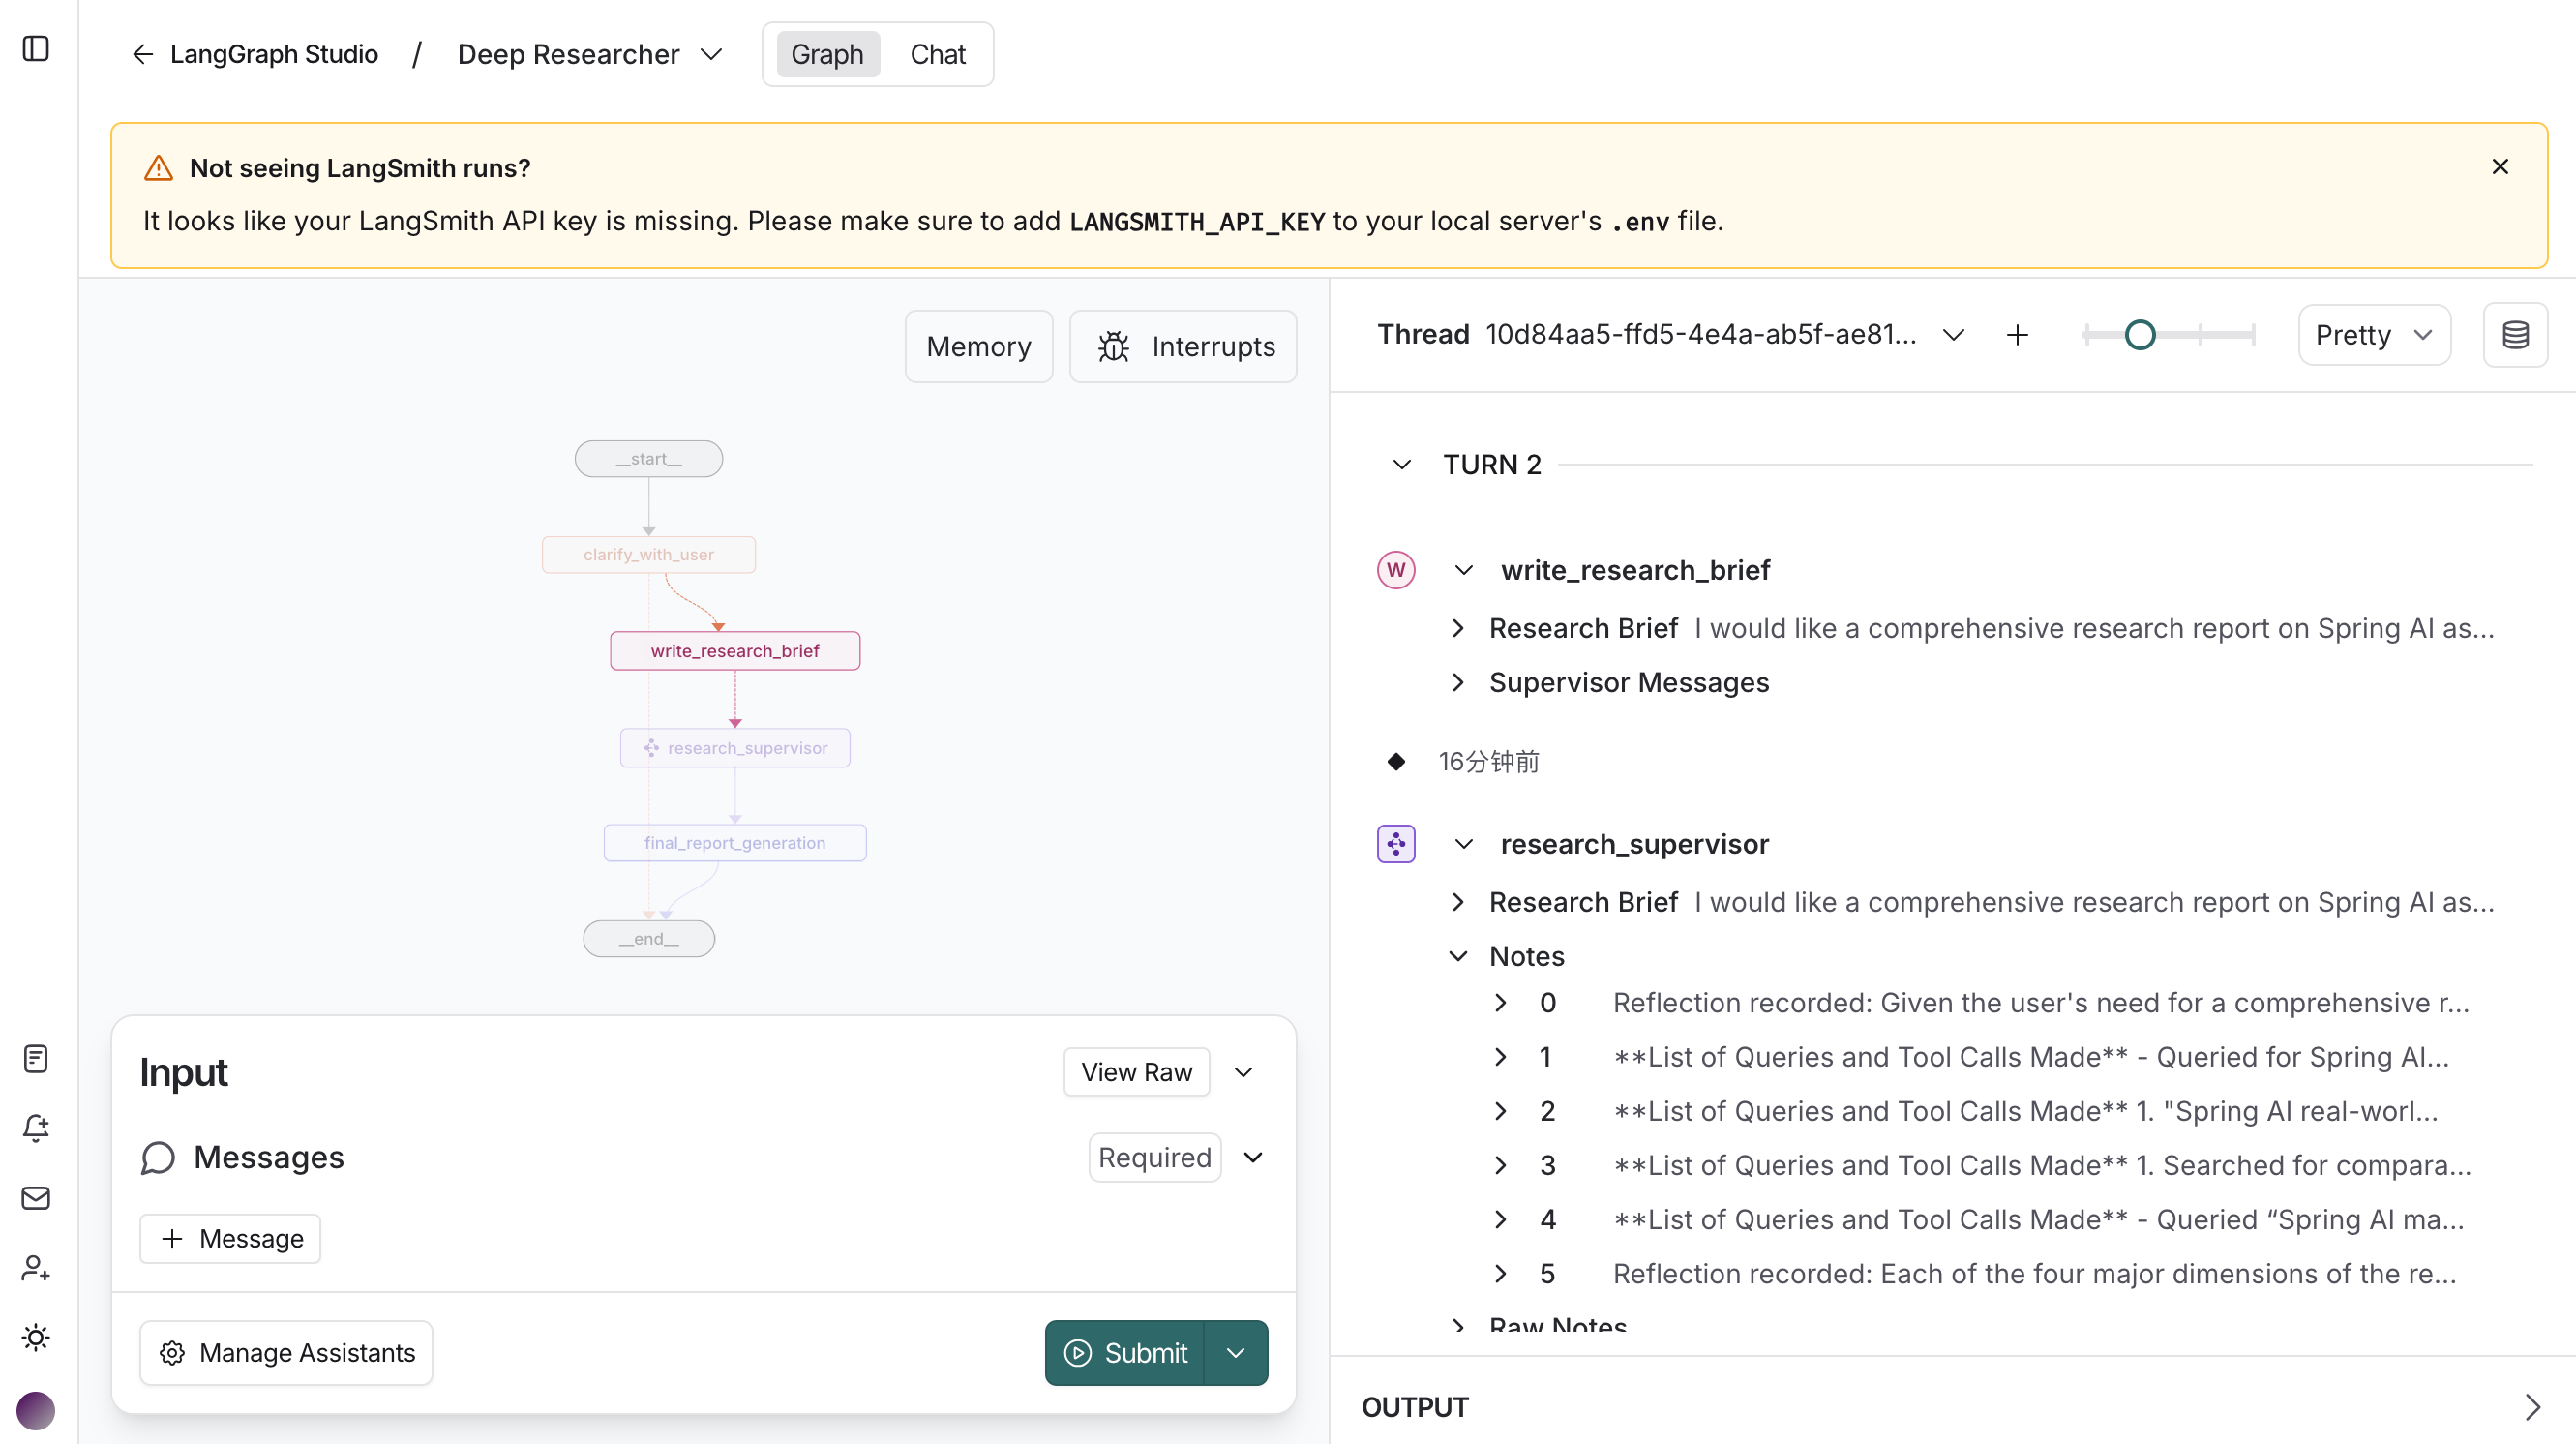Toggle the theme sun icon

click(36, 1337)
